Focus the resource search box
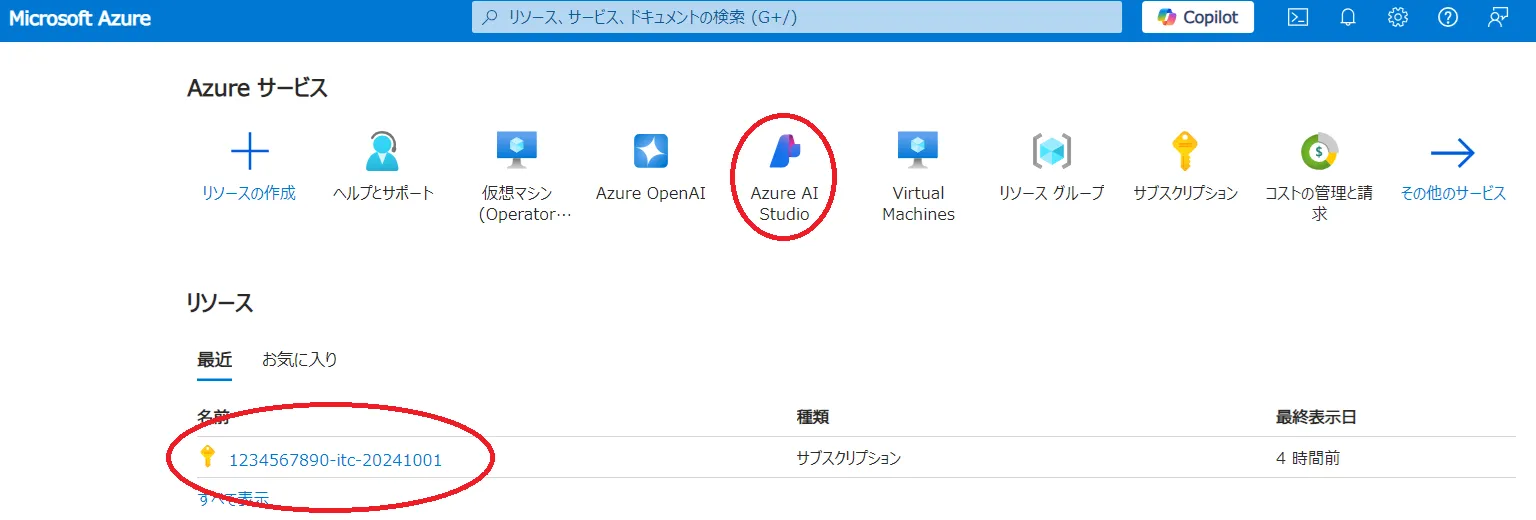Viewport: 1536px width, 520px height. click(796, 17)
